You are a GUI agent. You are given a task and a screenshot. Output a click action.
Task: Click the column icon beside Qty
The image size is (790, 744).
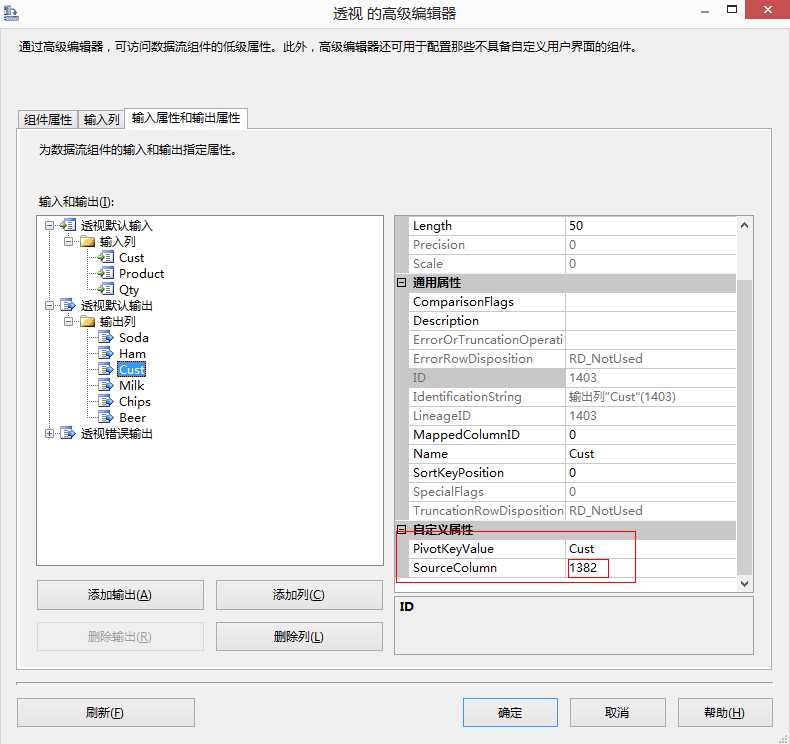106,289
